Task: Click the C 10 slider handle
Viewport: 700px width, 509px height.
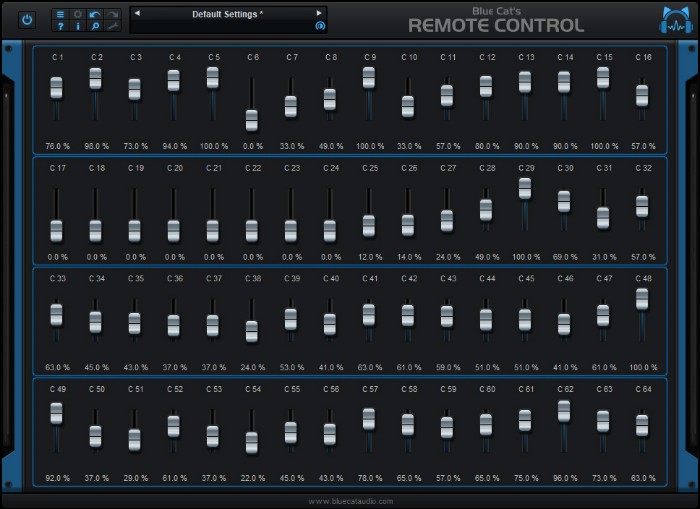Action: point(408,107)
